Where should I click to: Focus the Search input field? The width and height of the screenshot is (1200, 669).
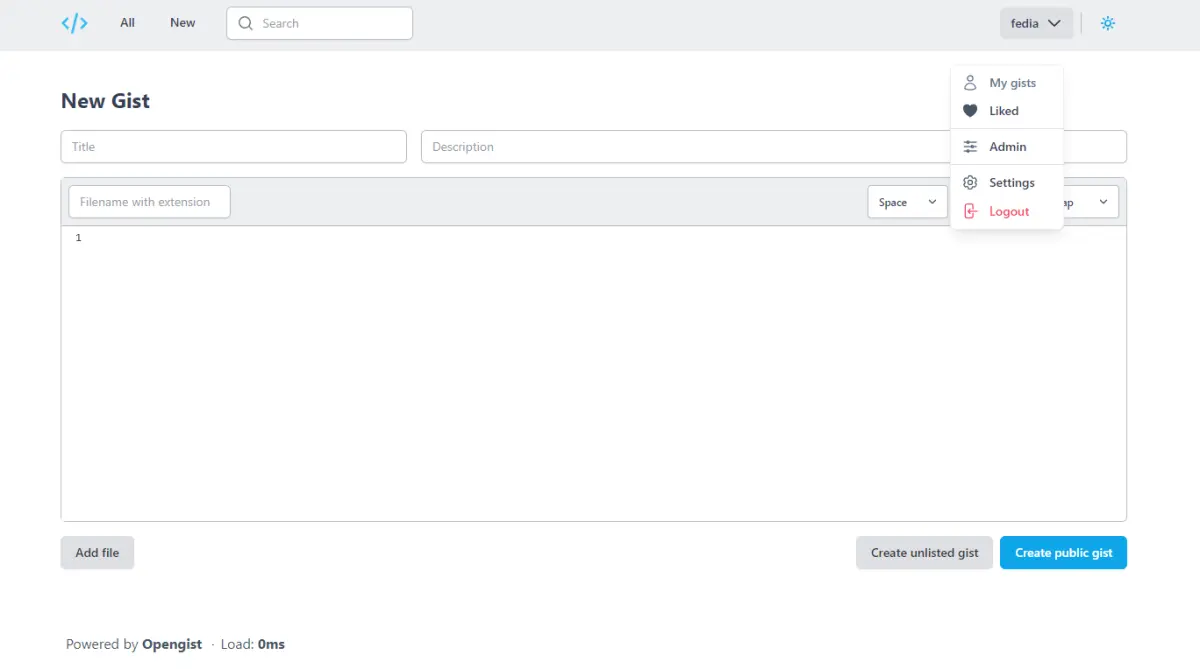point(320,23)
